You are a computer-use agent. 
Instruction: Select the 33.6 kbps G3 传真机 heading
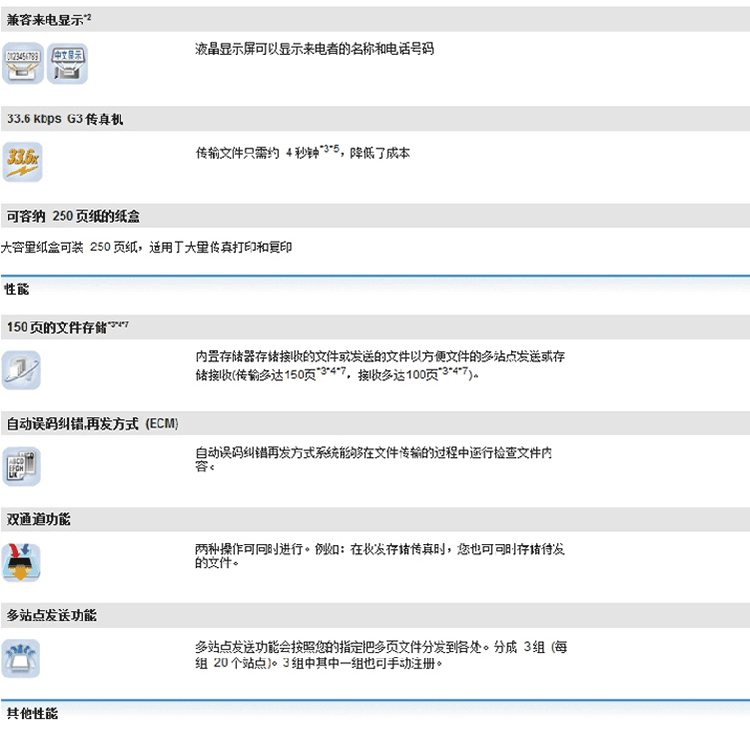tap(65, 119)
